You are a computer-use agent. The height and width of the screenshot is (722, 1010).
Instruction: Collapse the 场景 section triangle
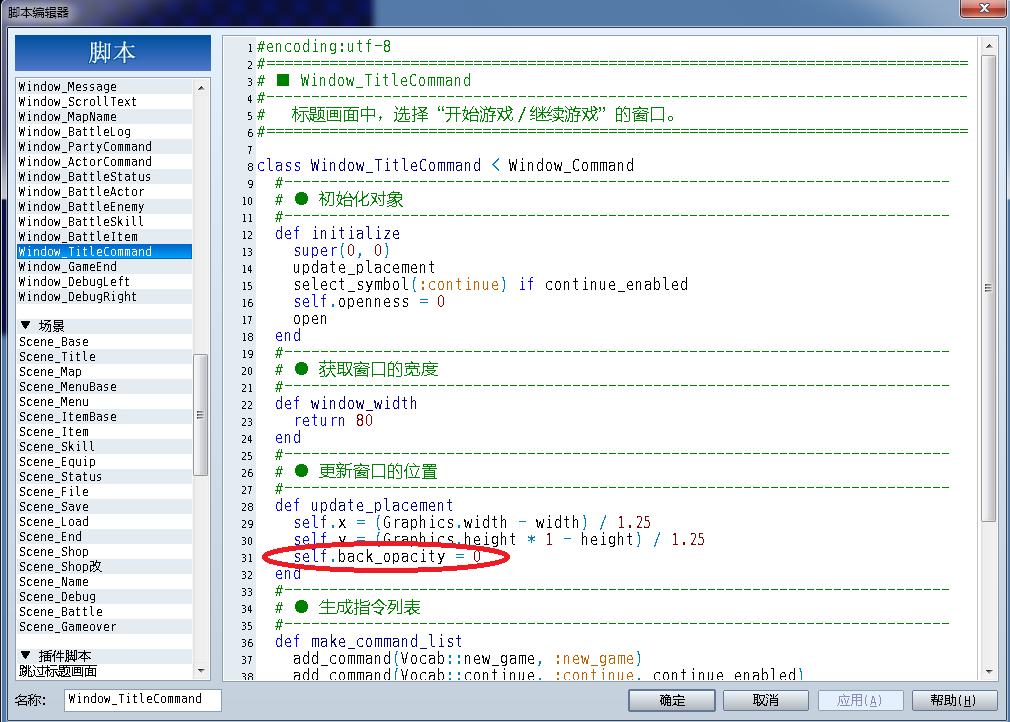point(26,325)
